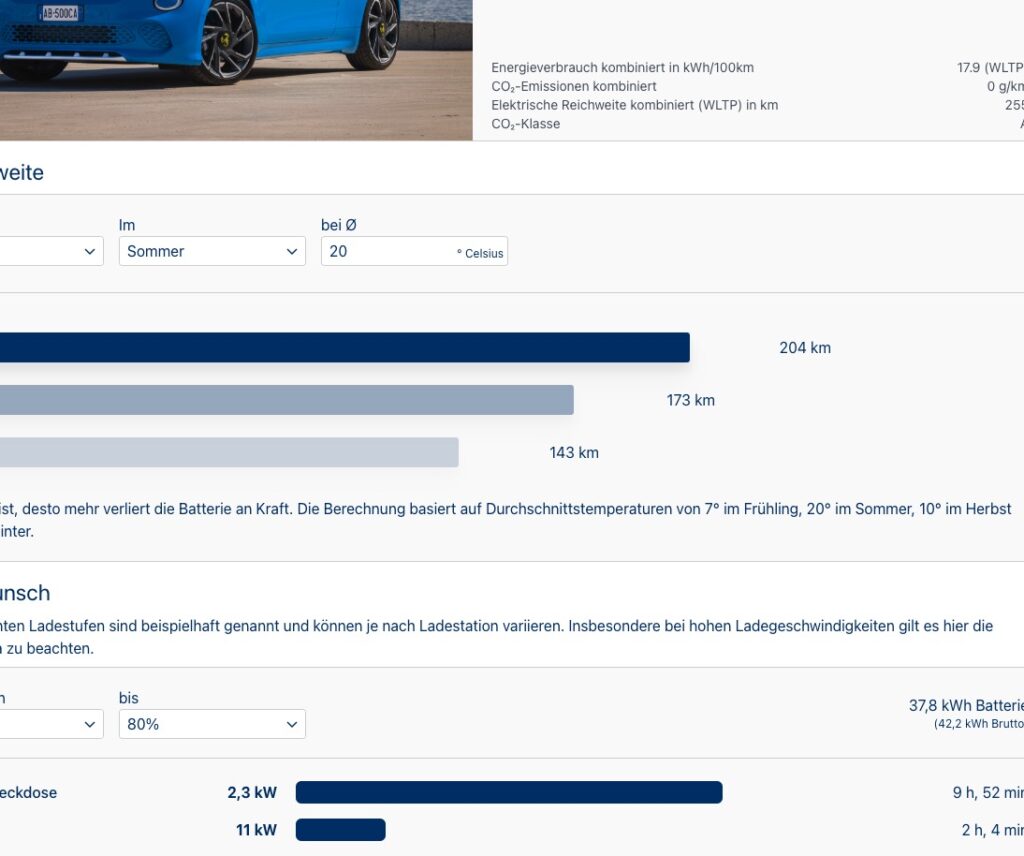Click the chevron left of the 80% dropdown

[x=90, y=724]
